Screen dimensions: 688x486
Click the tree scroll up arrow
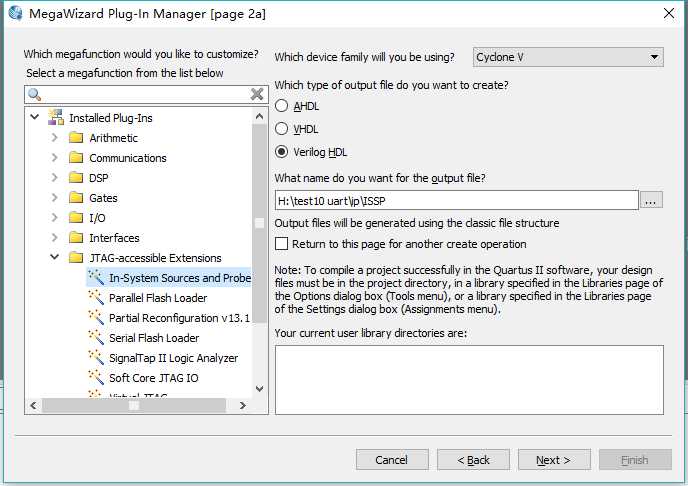[x=259, y=116]
